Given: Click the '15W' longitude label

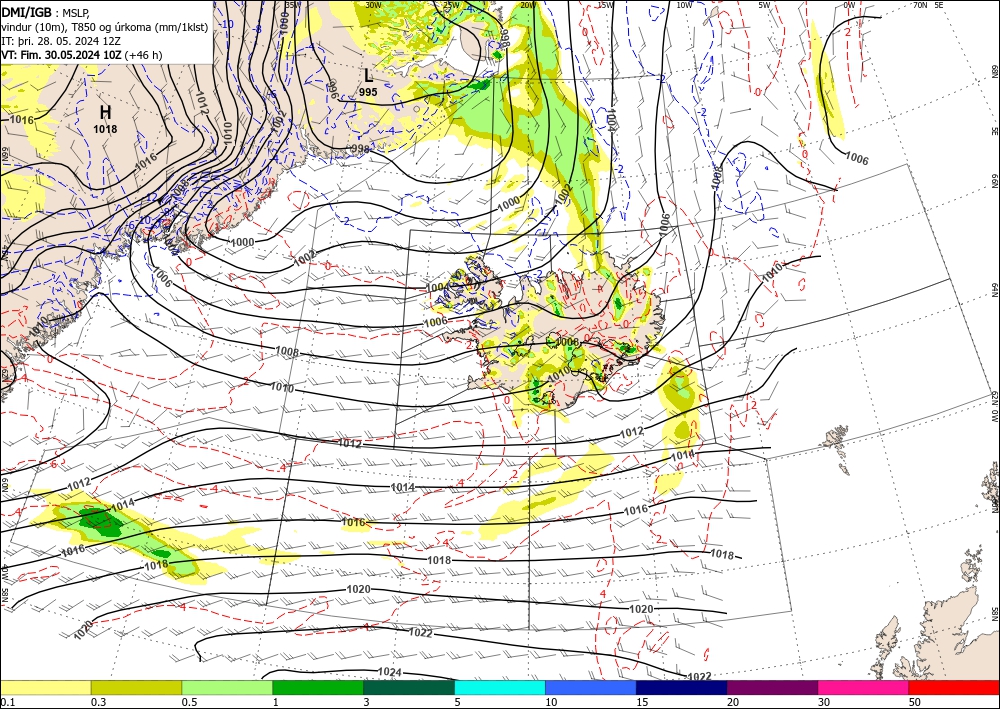Looking at the screenshot, I should coord(606,5).
